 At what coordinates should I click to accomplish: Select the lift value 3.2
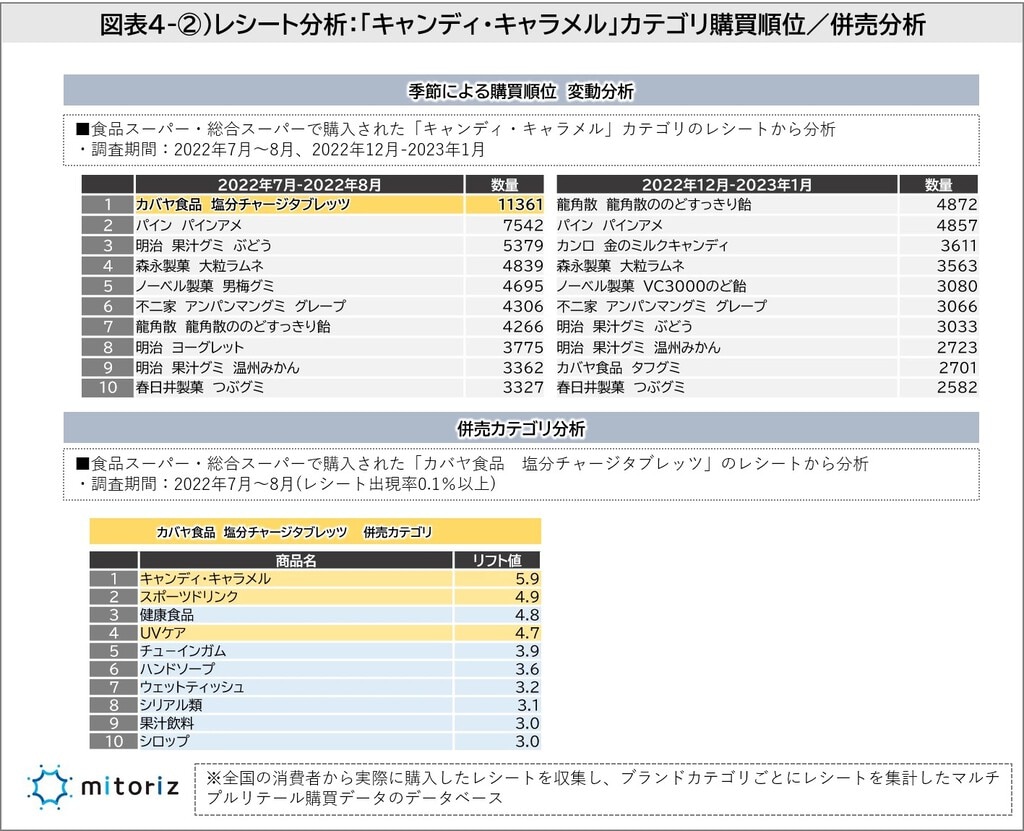click(527, 687)
